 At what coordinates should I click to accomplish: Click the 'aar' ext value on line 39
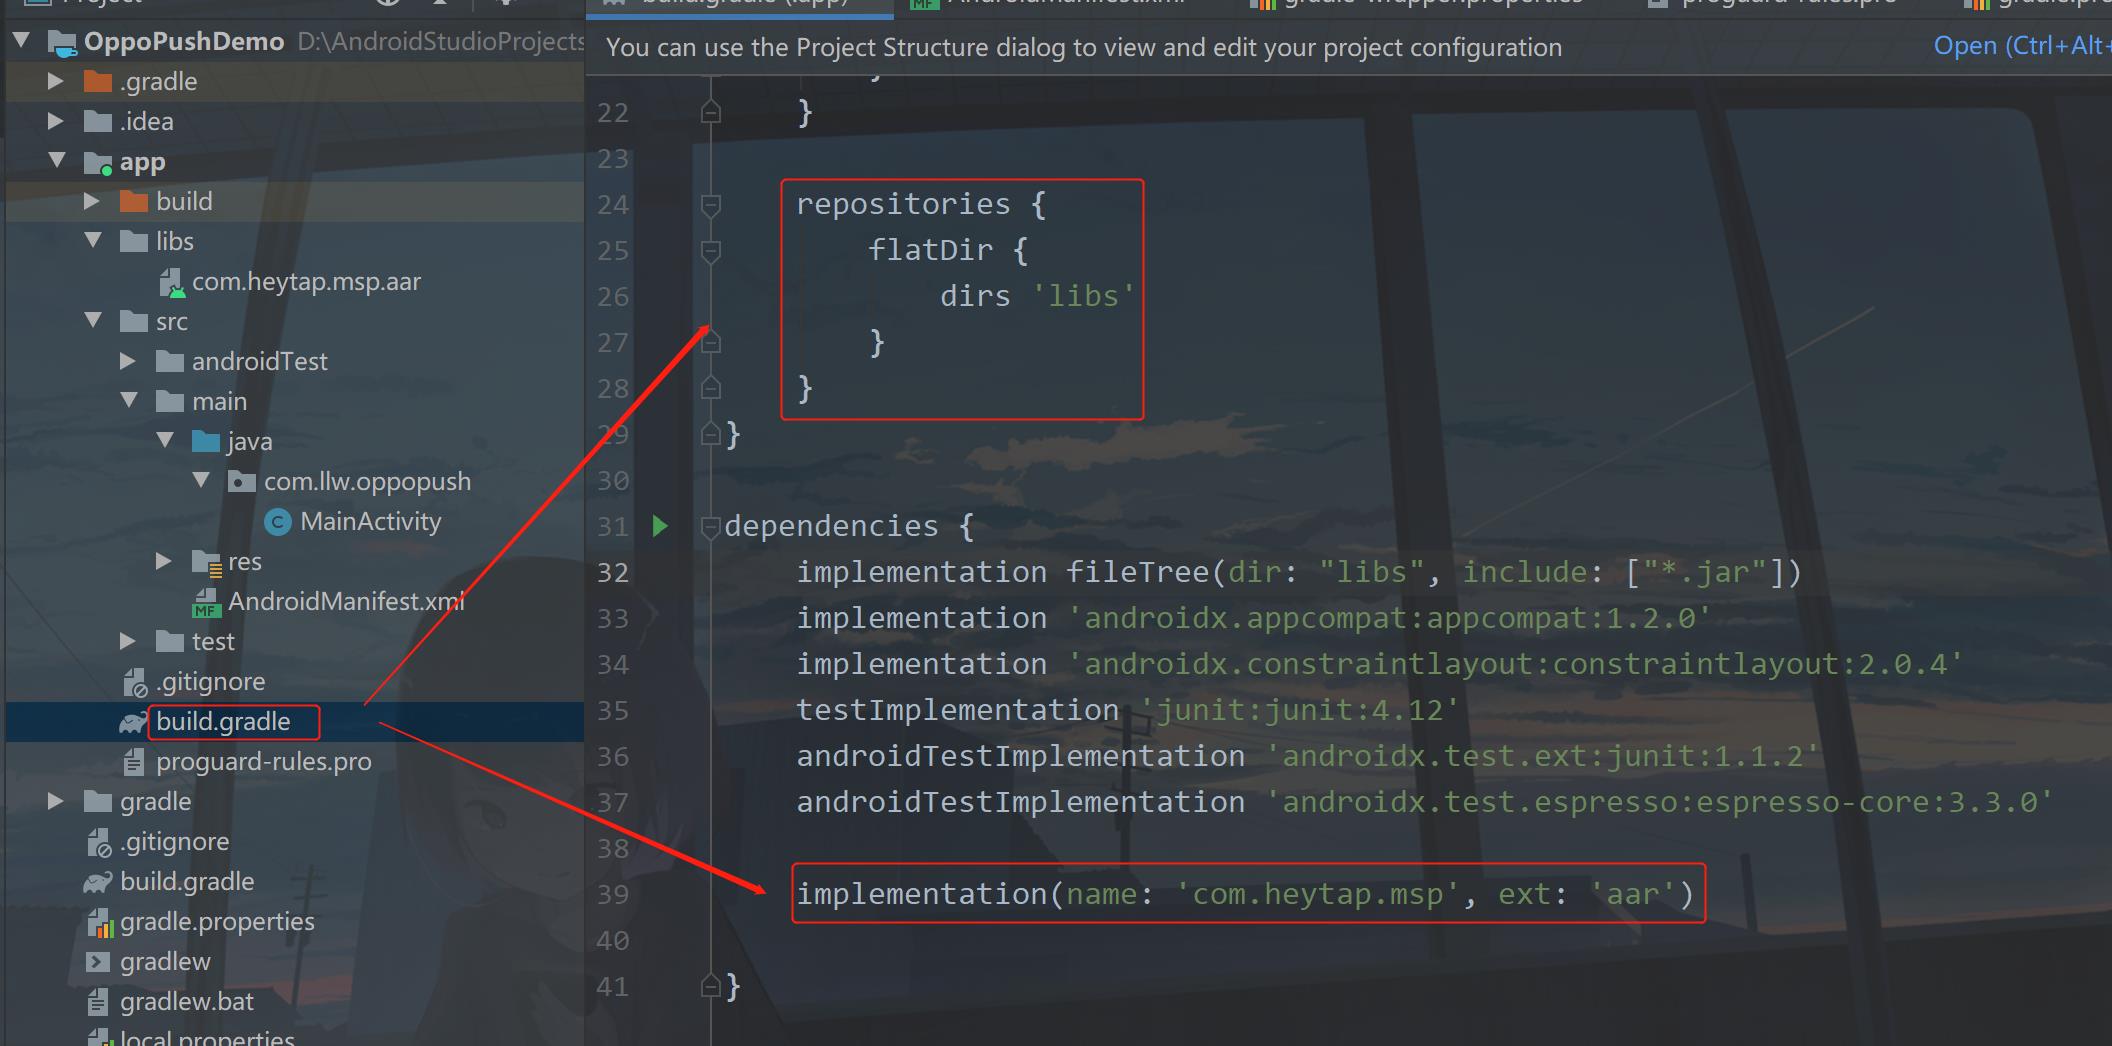tap(1632, 894)
